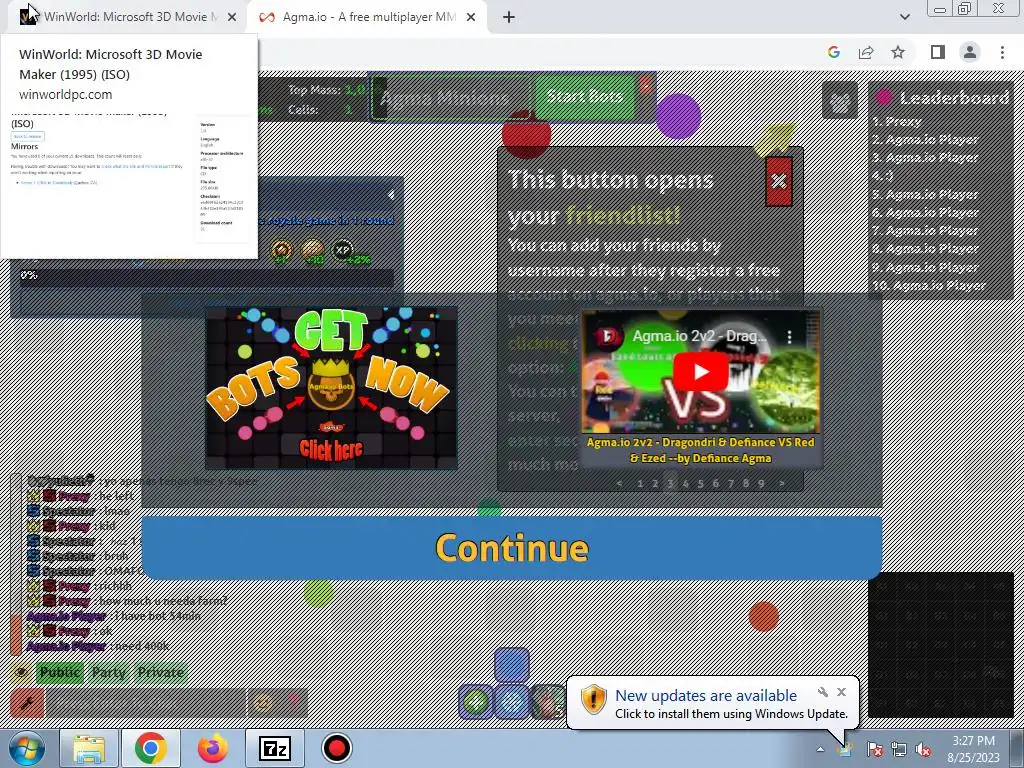Image resolution: width=1024 pixels, height=768 pixels.
Task: Click the muted volume tray icon
Action: [x=923, y=749]
